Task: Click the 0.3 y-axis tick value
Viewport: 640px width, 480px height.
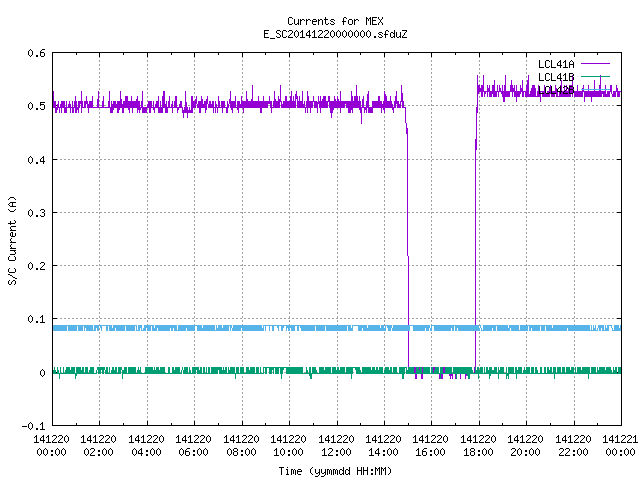Action: tap(36, 213)
